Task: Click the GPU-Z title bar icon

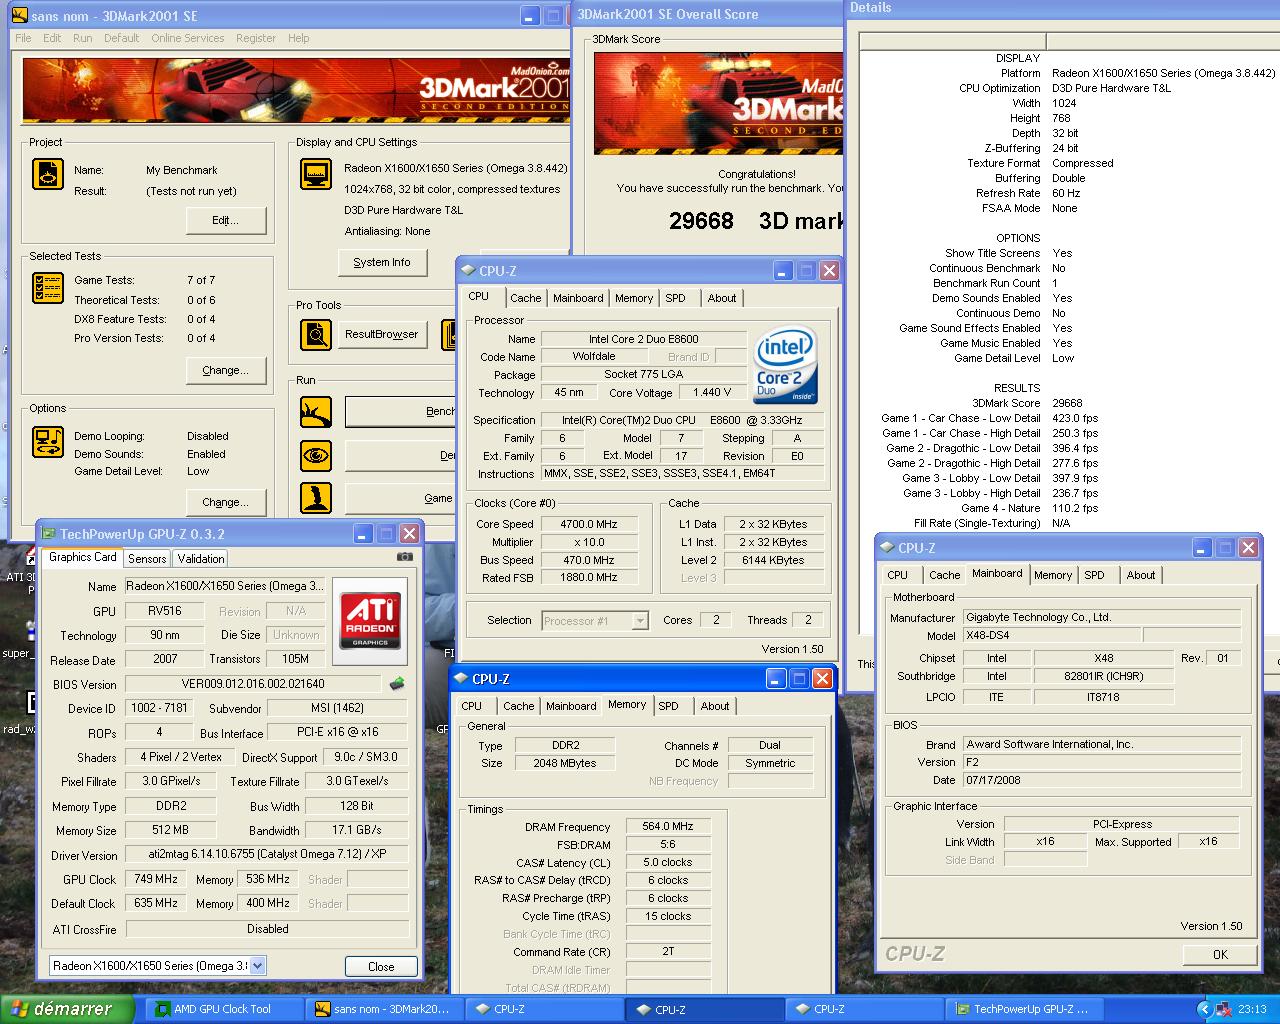Action: pos(47,534)
